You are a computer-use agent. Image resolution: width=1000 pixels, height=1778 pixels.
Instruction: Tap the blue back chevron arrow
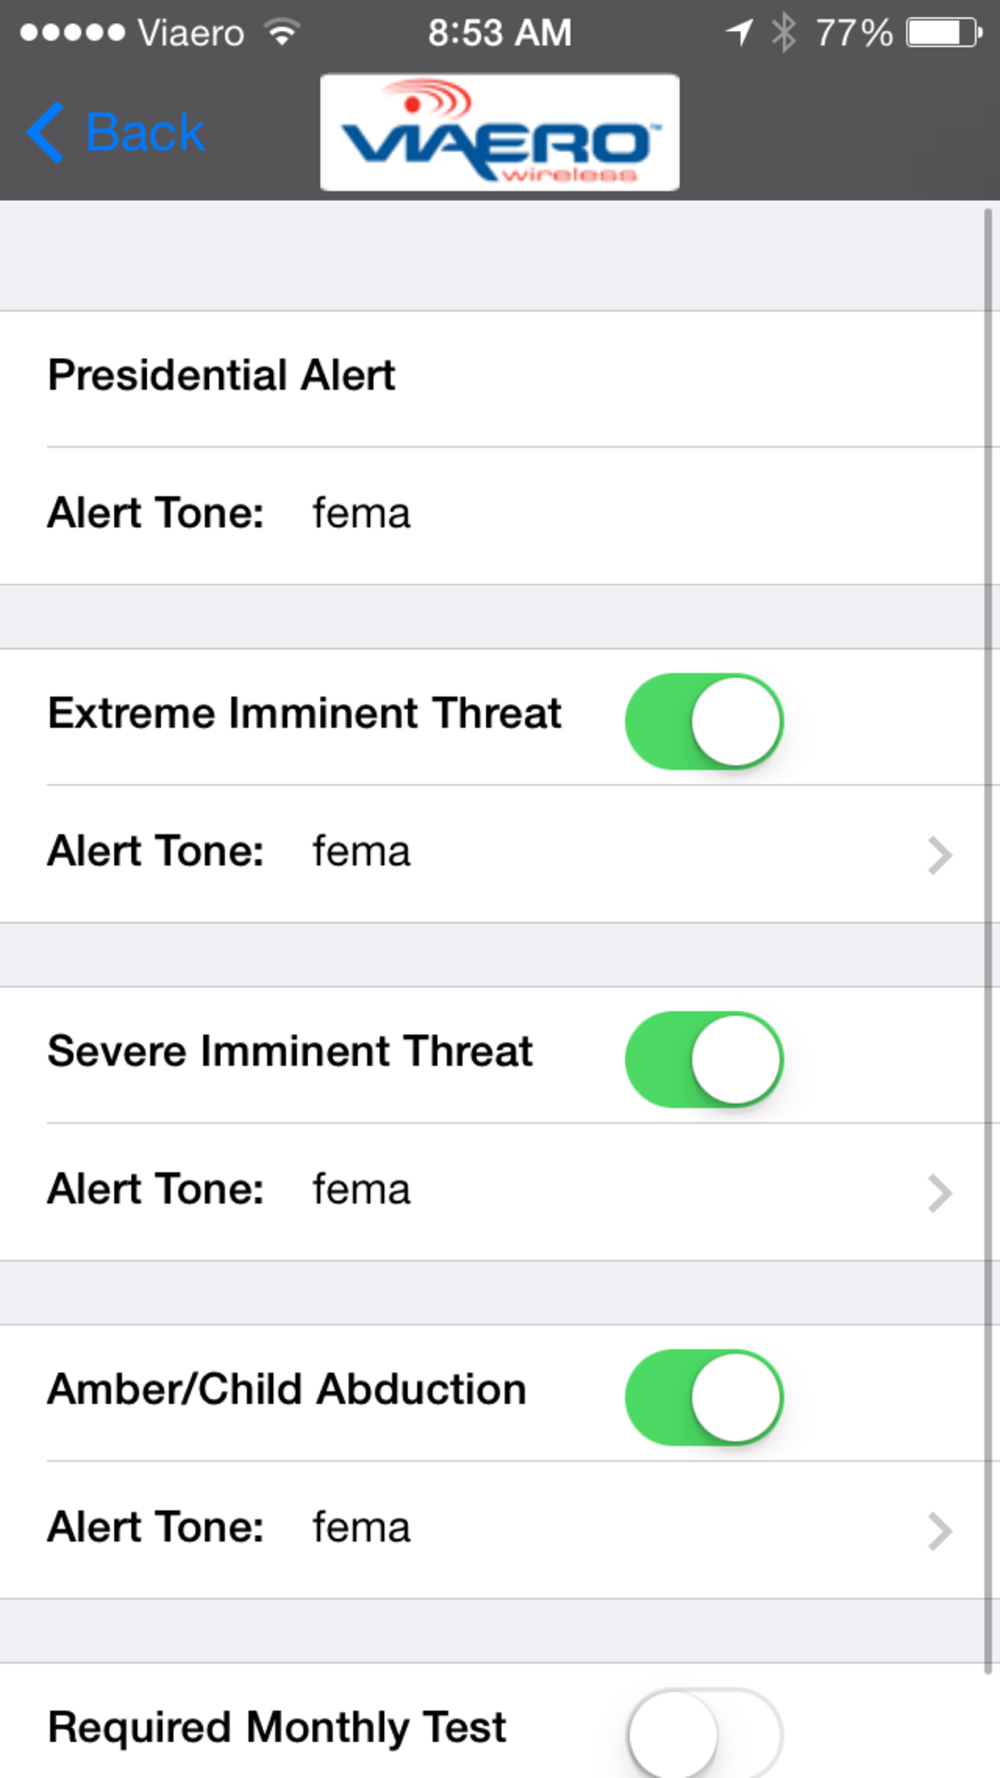[45, 132]
